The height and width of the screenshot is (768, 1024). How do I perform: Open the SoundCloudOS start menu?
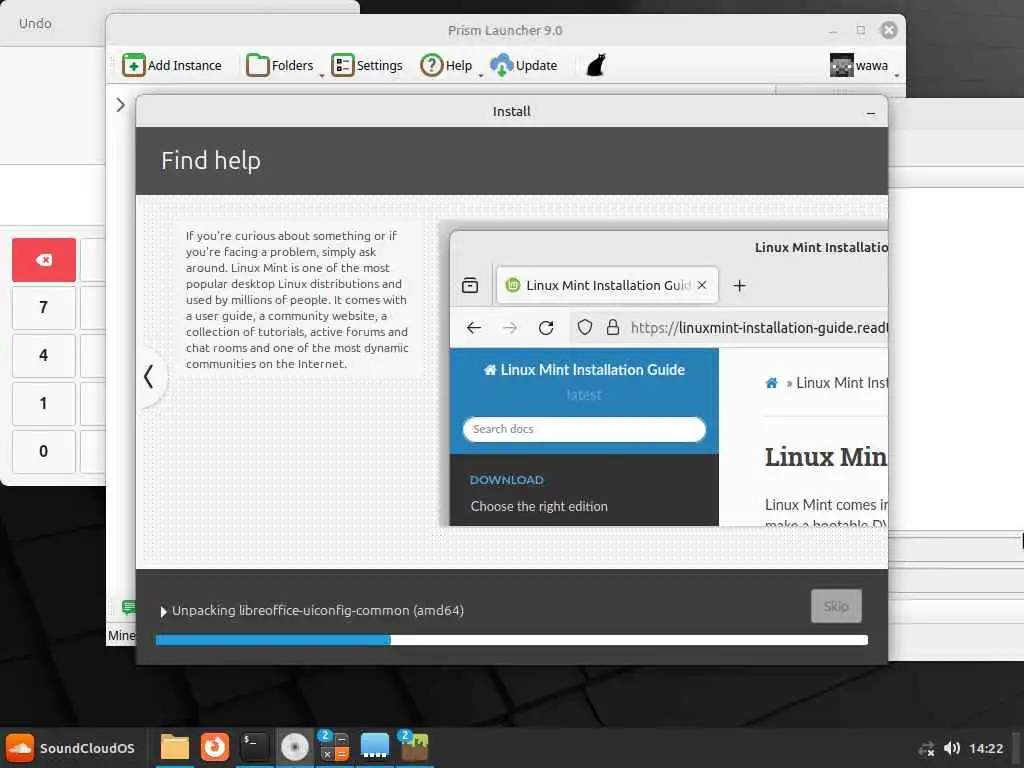[70, 748]
